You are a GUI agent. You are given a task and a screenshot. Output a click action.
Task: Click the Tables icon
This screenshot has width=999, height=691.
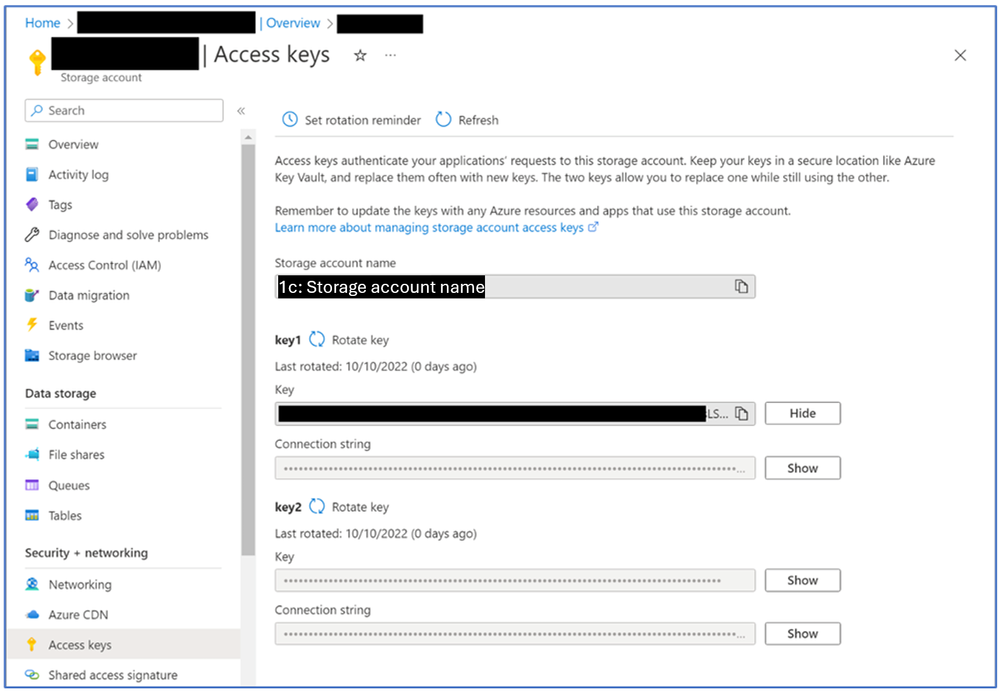click(32, 515)
